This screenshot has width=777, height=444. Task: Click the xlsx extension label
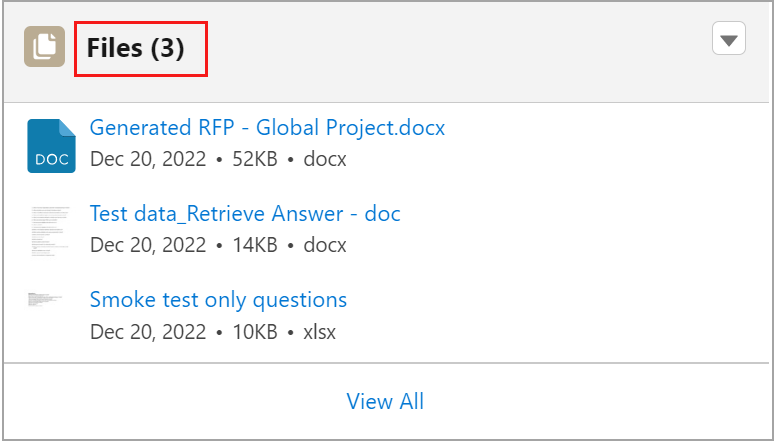pos(320,332)
